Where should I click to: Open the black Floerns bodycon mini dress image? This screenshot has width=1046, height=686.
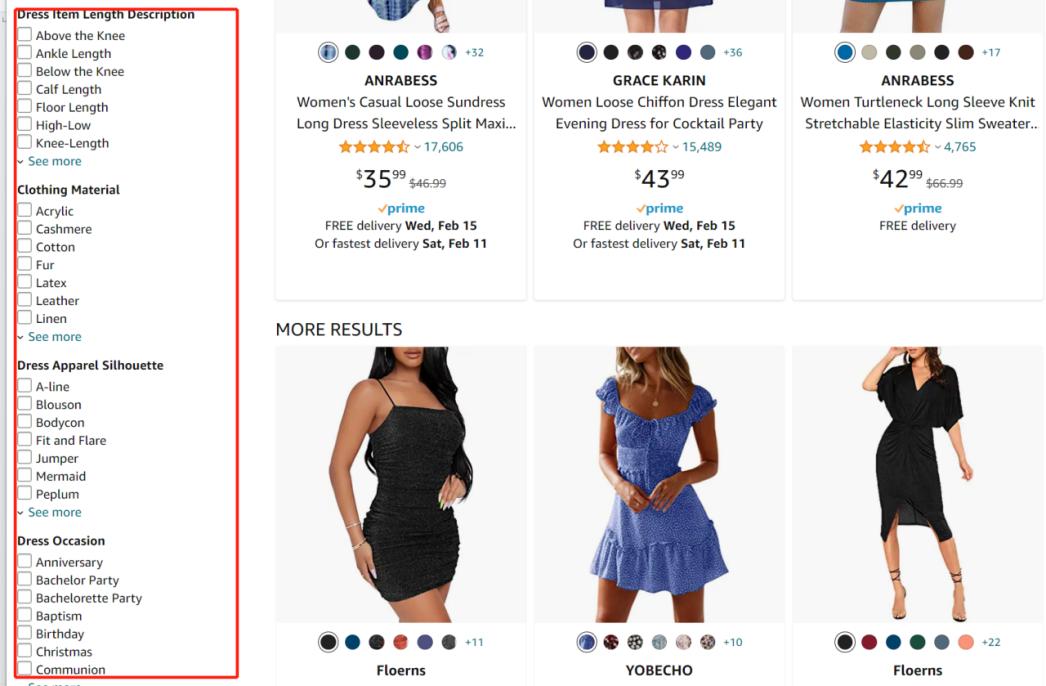coord(401,484)
